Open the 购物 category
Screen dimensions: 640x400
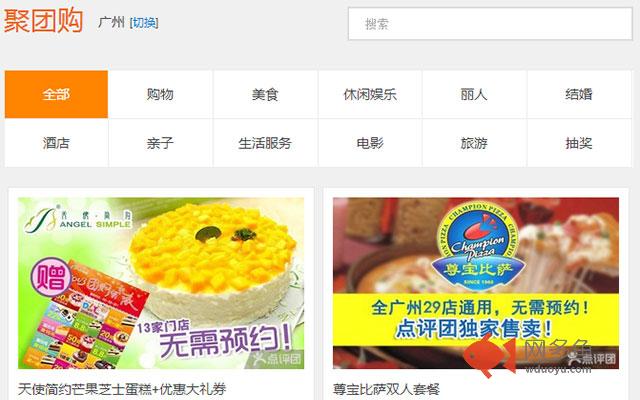click(160, 94)
